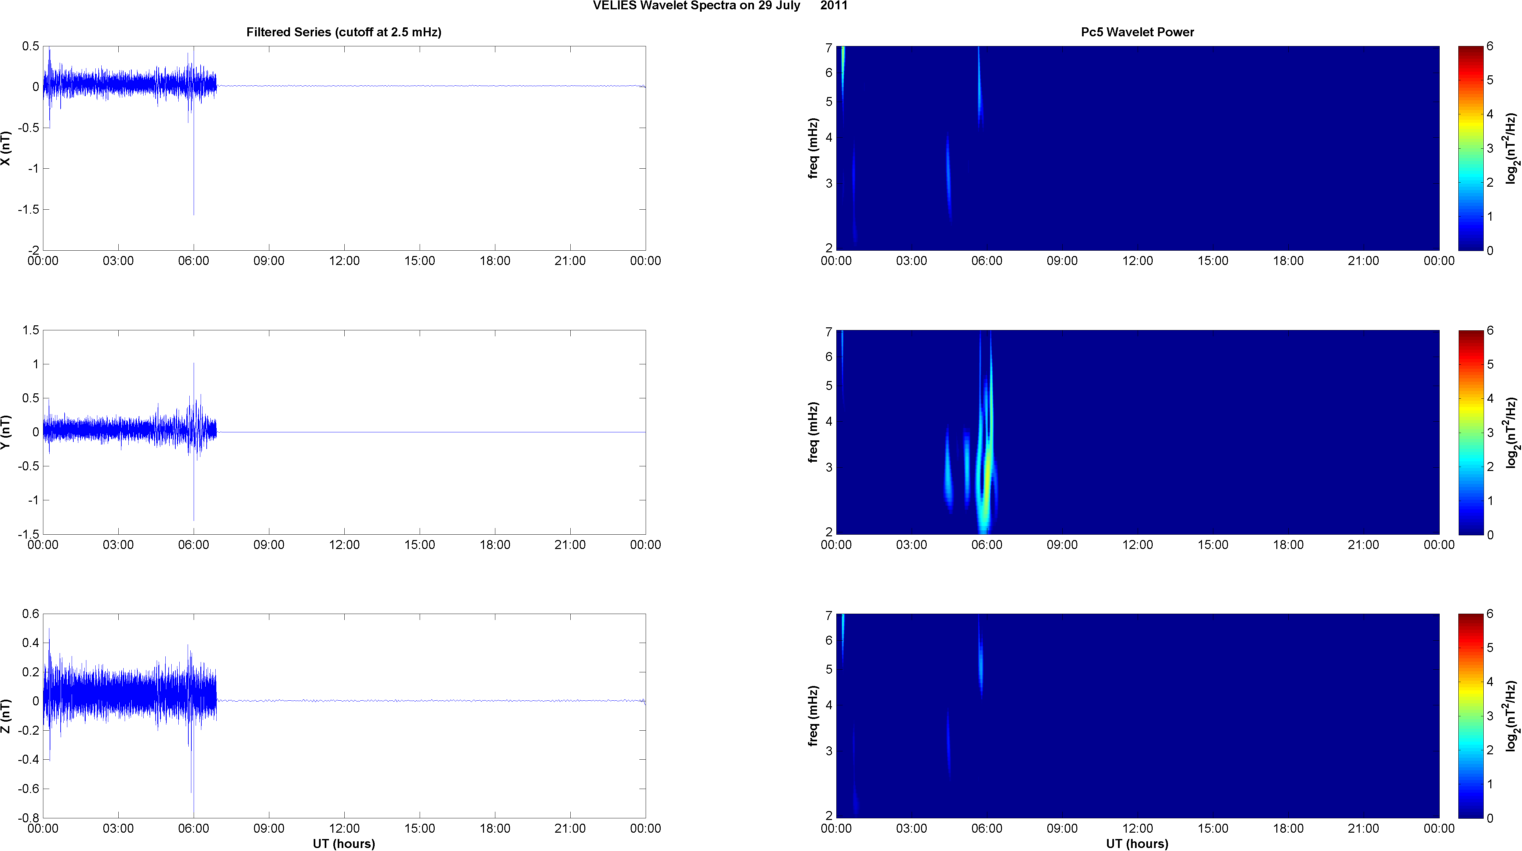Select the Y component filtered series waveform
Viewport: 1522px width, 851px height.
(130, 431)
